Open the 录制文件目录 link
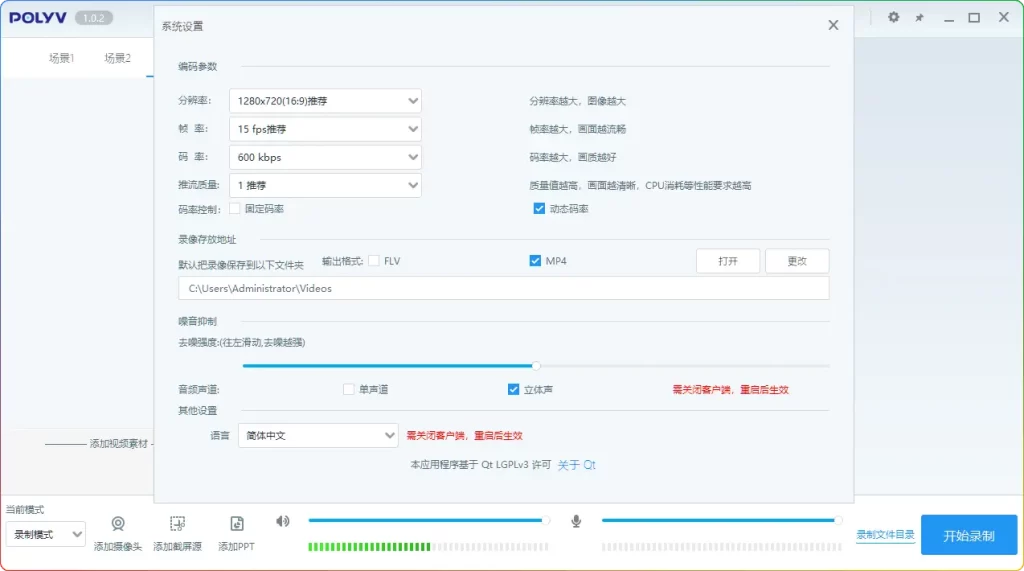Image resolution: width=1024 pixels, height=571 pixels. (885, 534)
